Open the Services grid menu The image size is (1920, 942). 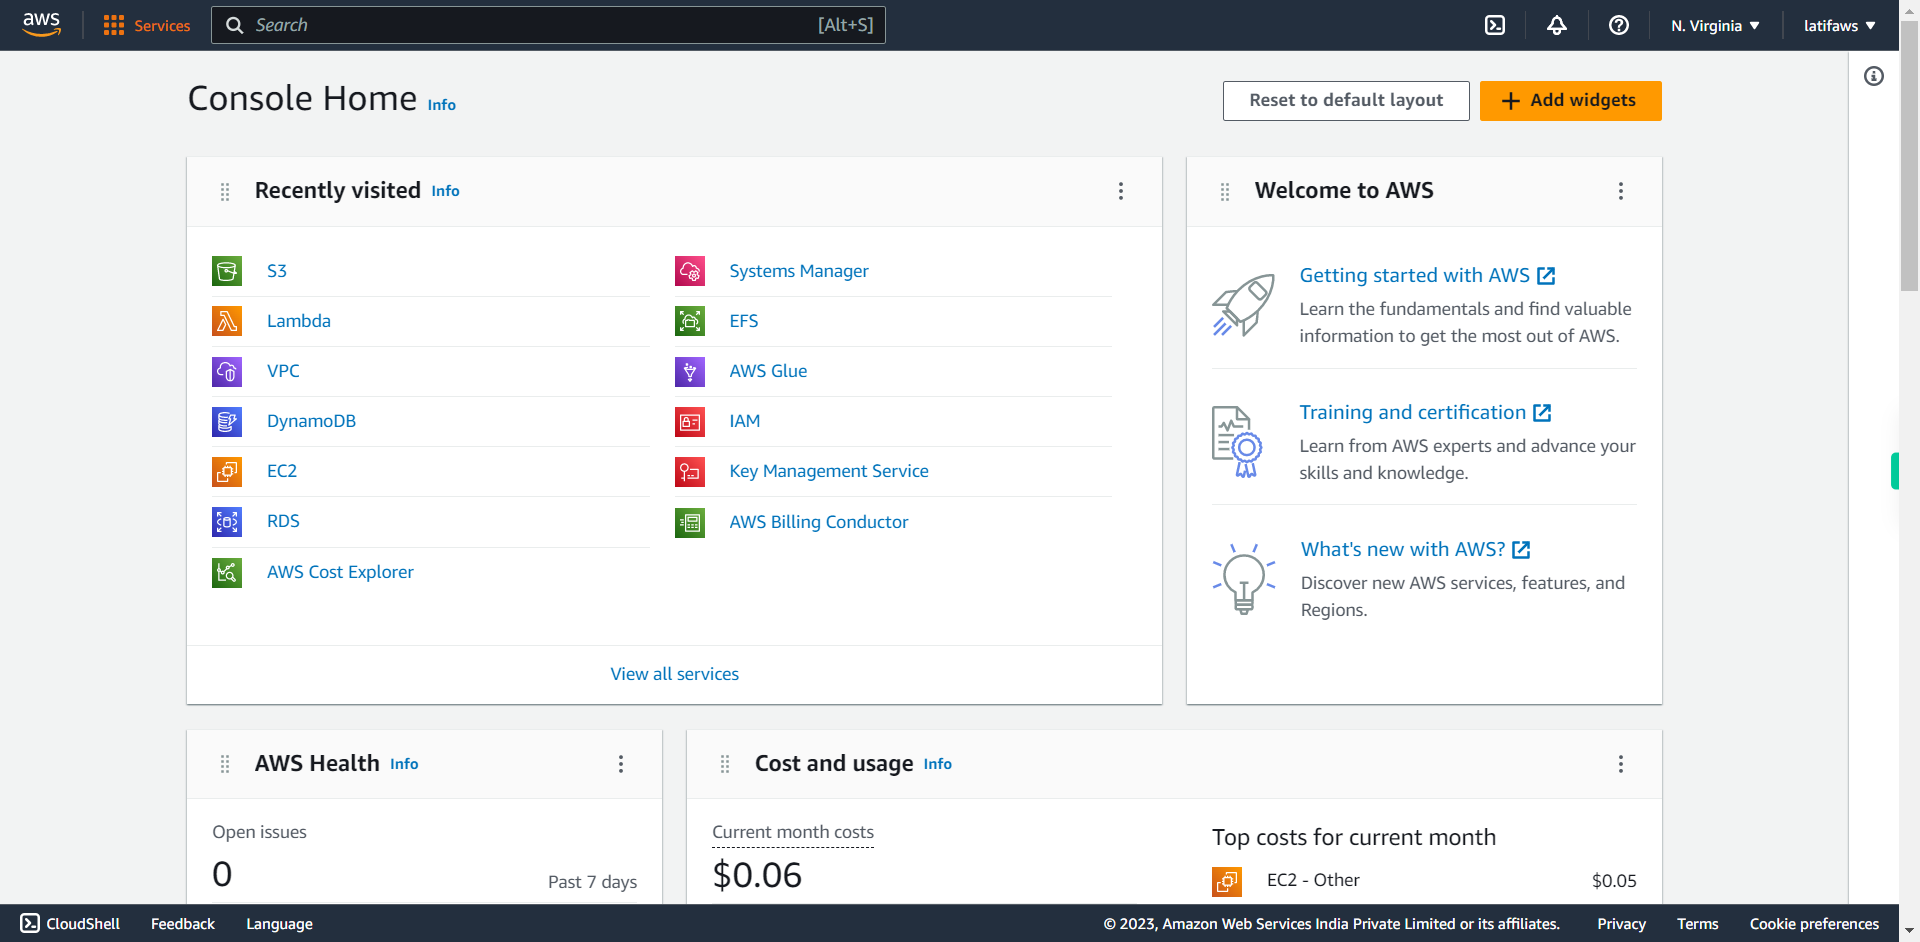(x=114, y=25)
